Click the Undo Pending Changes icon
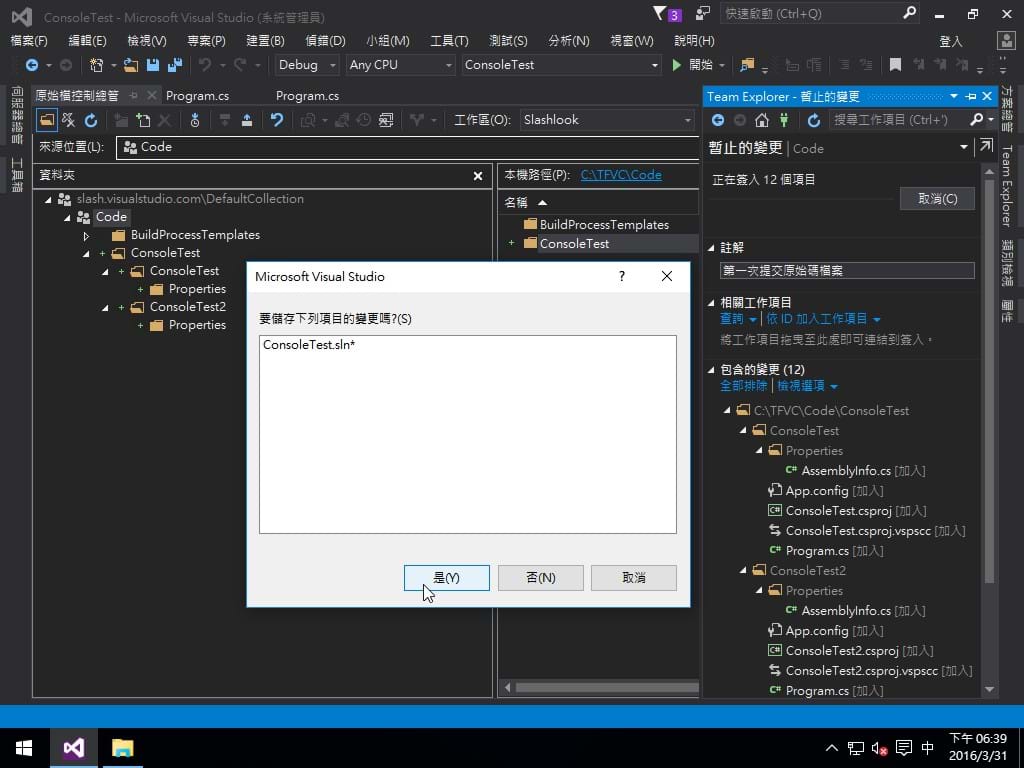Viewport: 1024px width, 768px height. click(277, 120)
